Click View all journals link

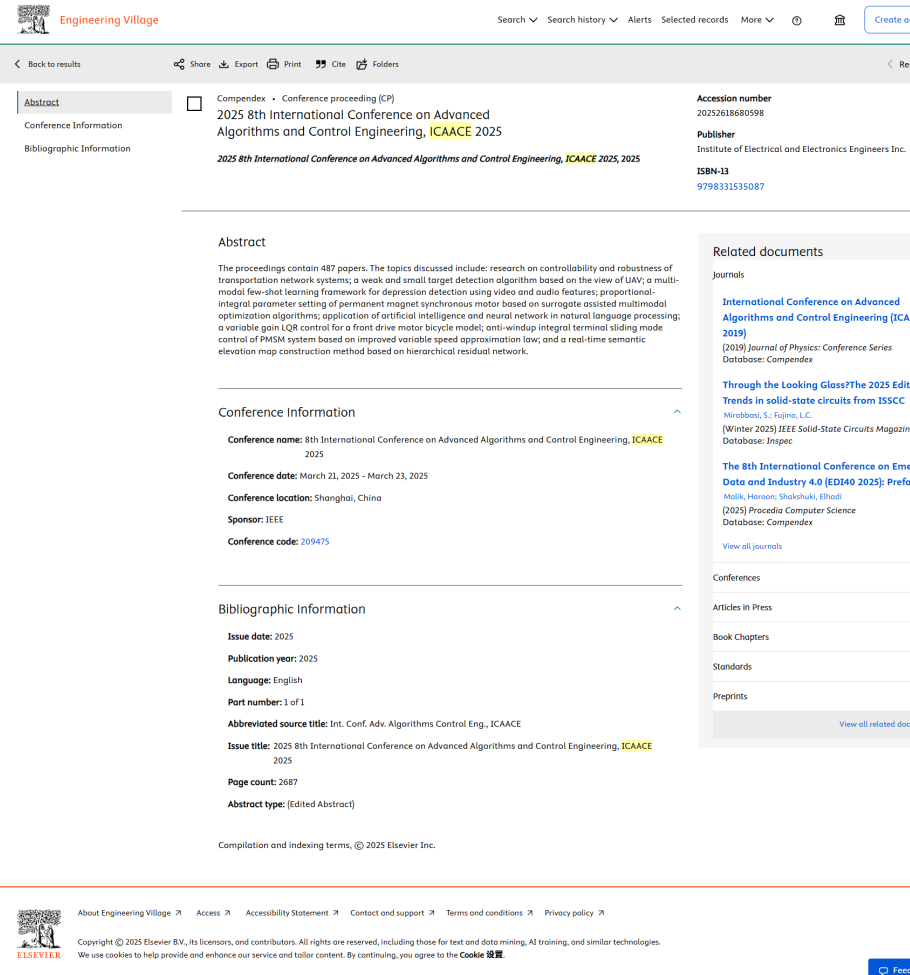coord(752,546)
